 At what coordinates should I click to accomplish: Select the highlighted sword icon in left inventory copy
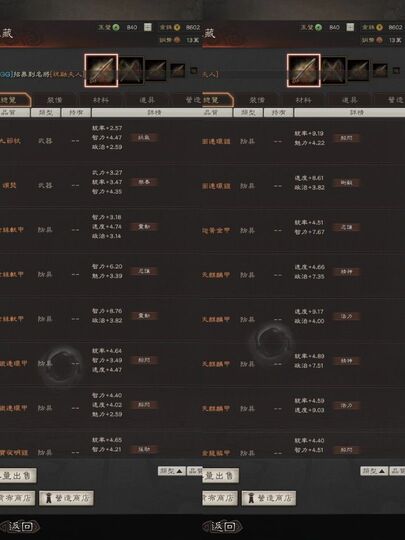tap(101, 70)
